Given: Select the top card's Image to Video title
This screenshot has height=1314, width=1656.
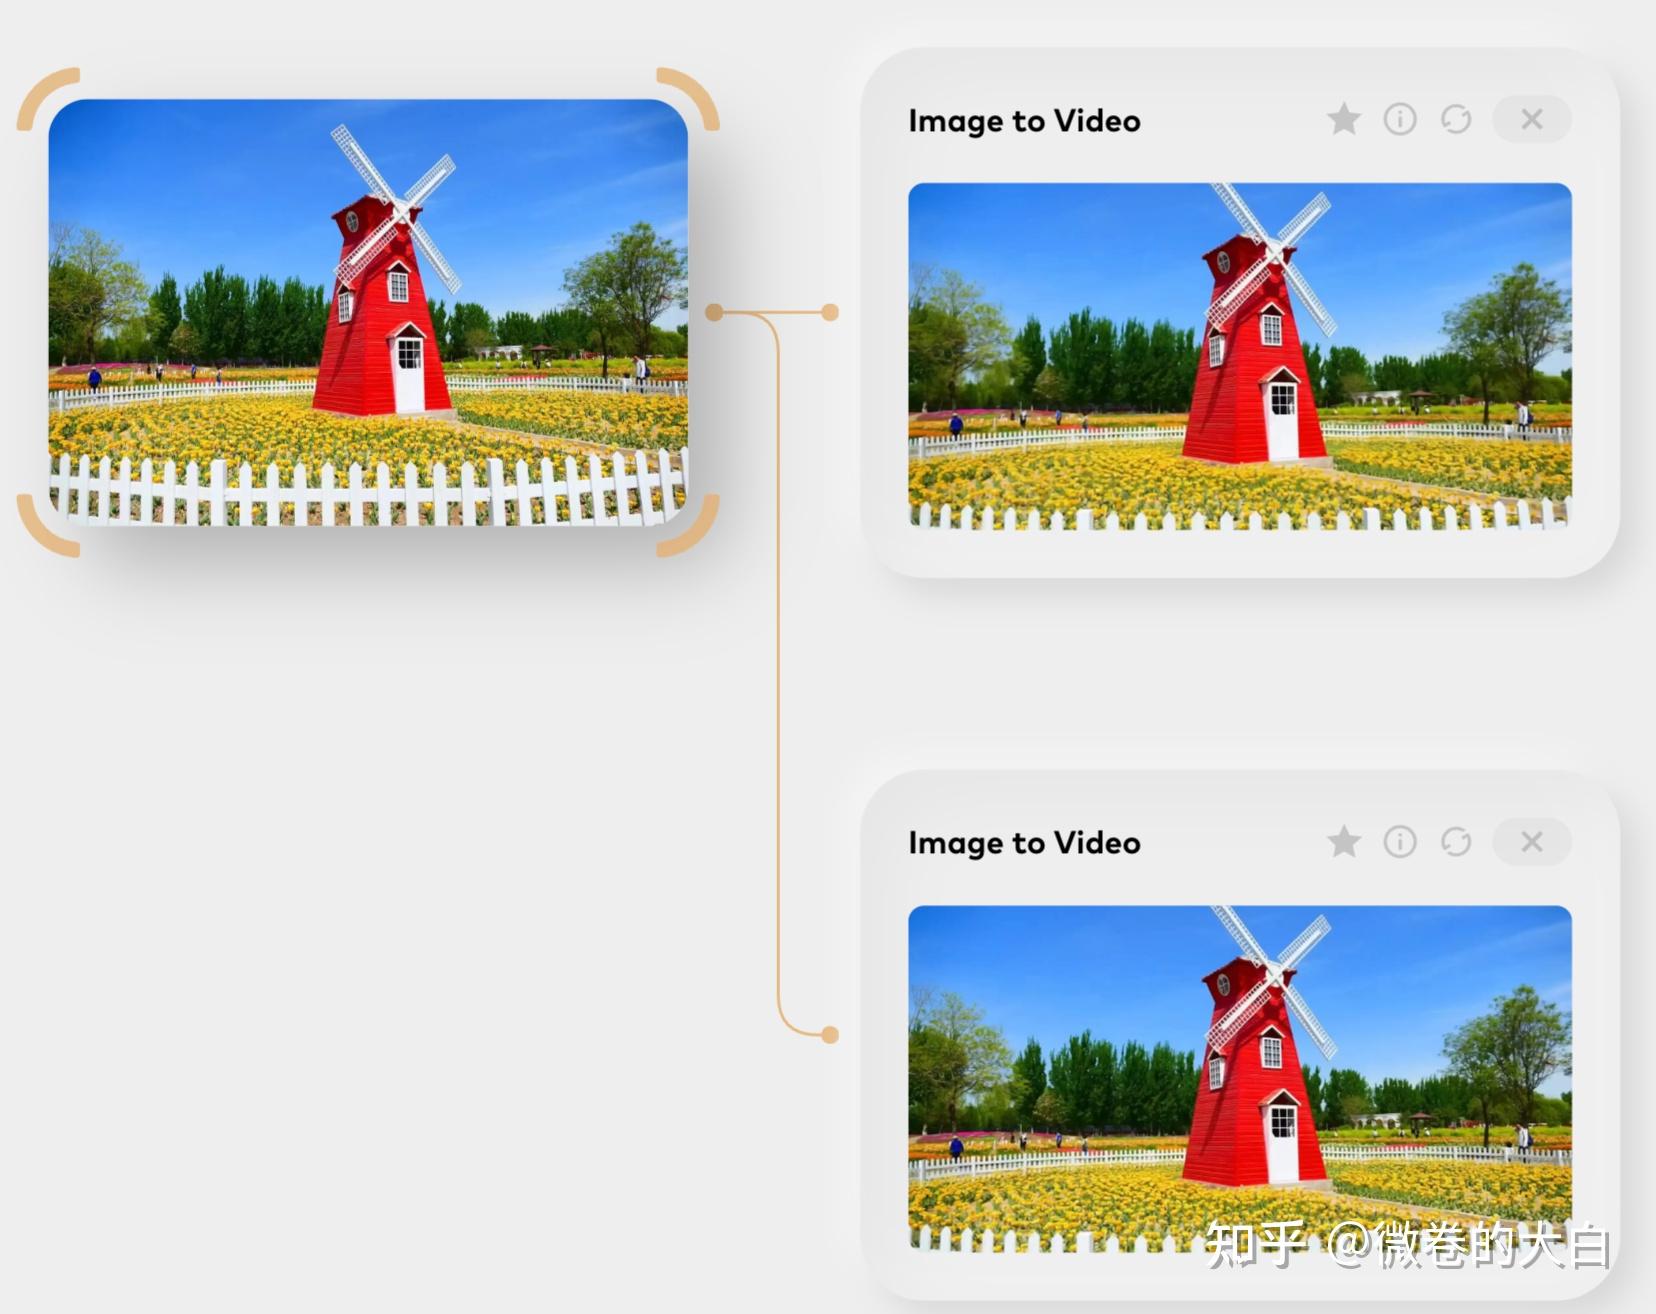Looking at the screenshot, I should (x=1024, y=122).
